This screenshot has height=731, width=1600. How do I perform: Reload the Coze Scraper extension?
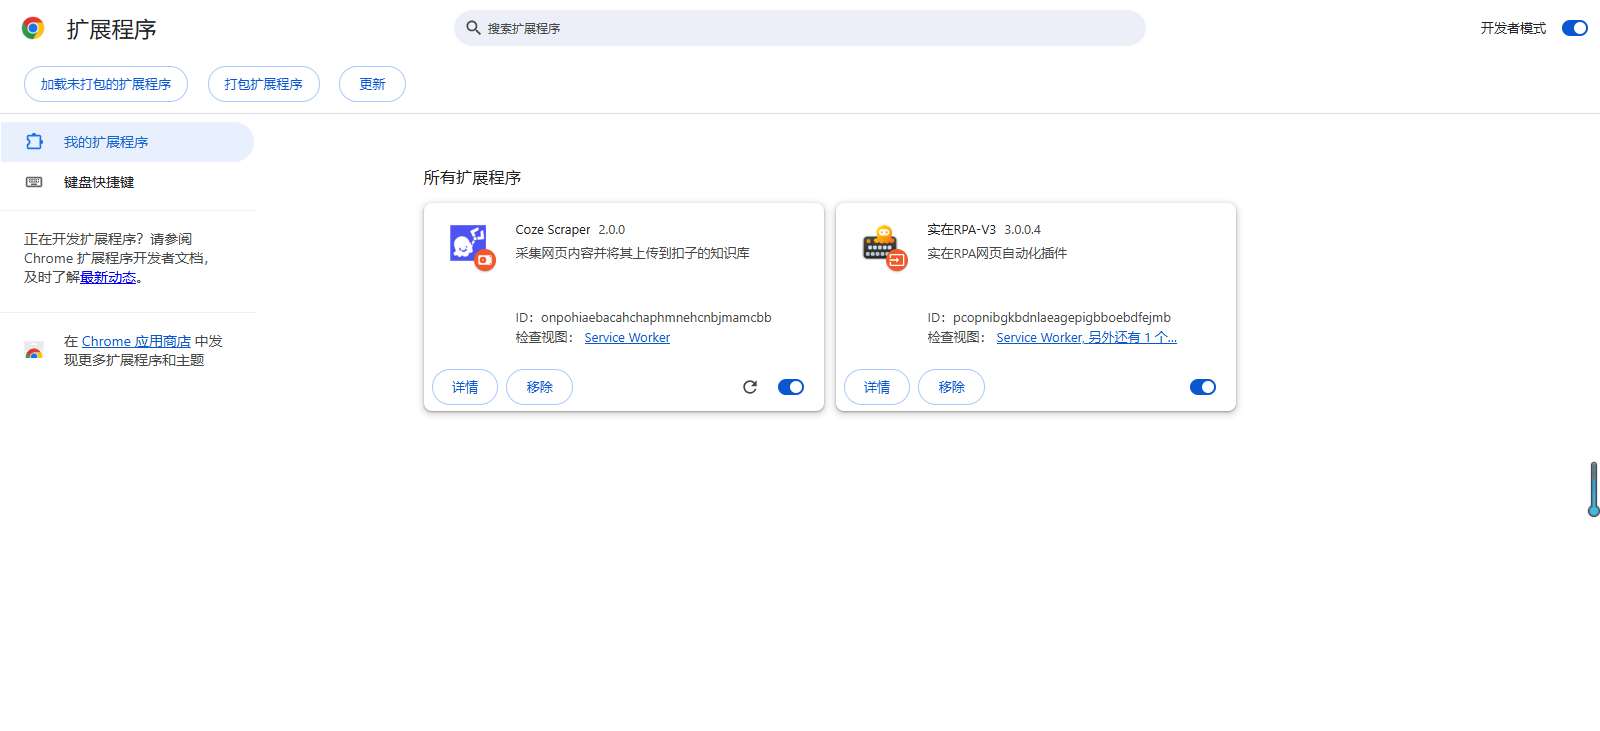750,387
